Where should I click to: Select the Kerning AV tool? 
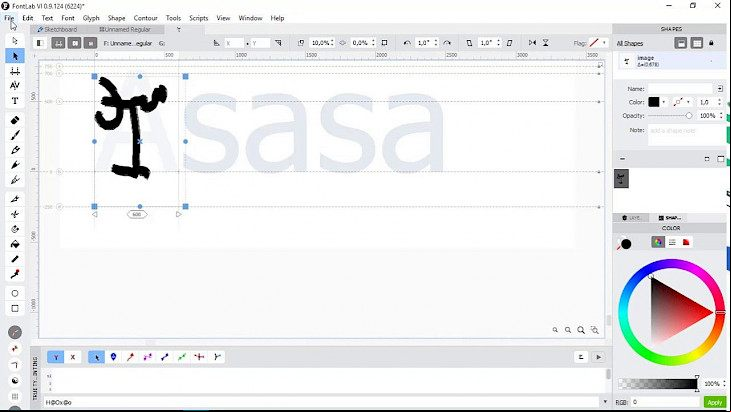pos(15,86)
